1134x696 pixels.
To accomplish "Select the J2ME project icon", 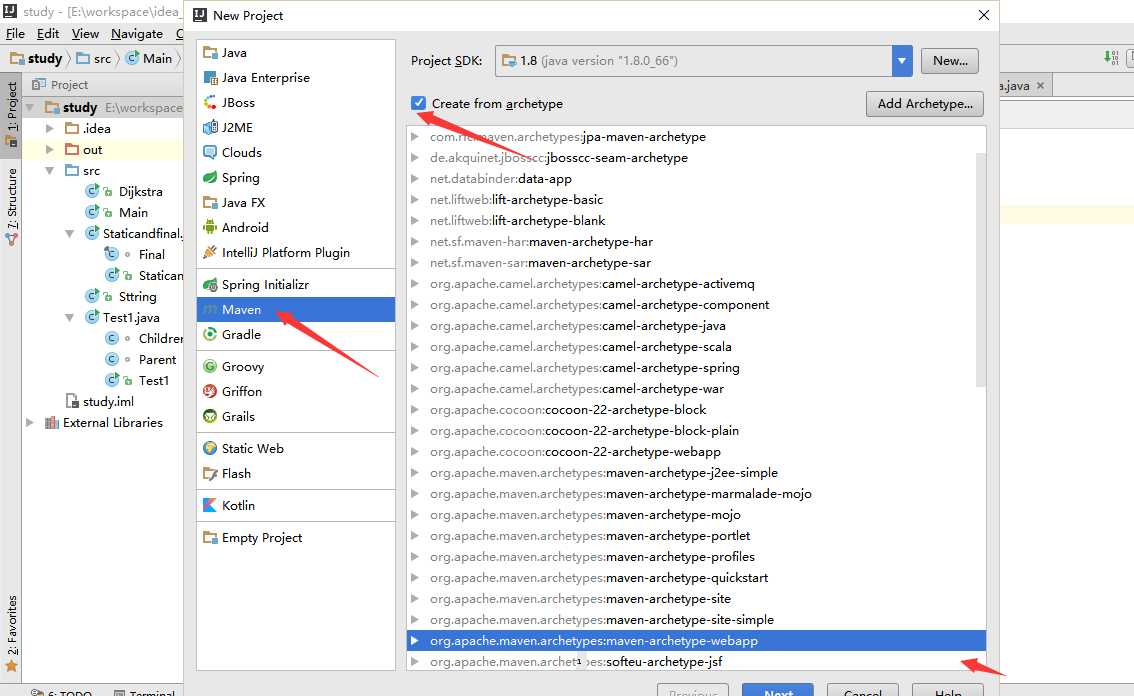I will [210, 127].
